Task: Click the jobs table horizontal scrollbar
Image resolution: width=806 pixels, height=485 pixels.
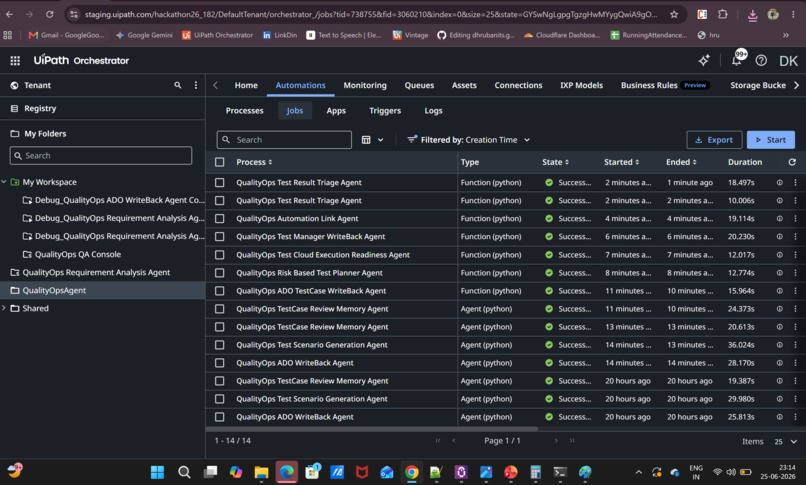Action: point(372,428)
